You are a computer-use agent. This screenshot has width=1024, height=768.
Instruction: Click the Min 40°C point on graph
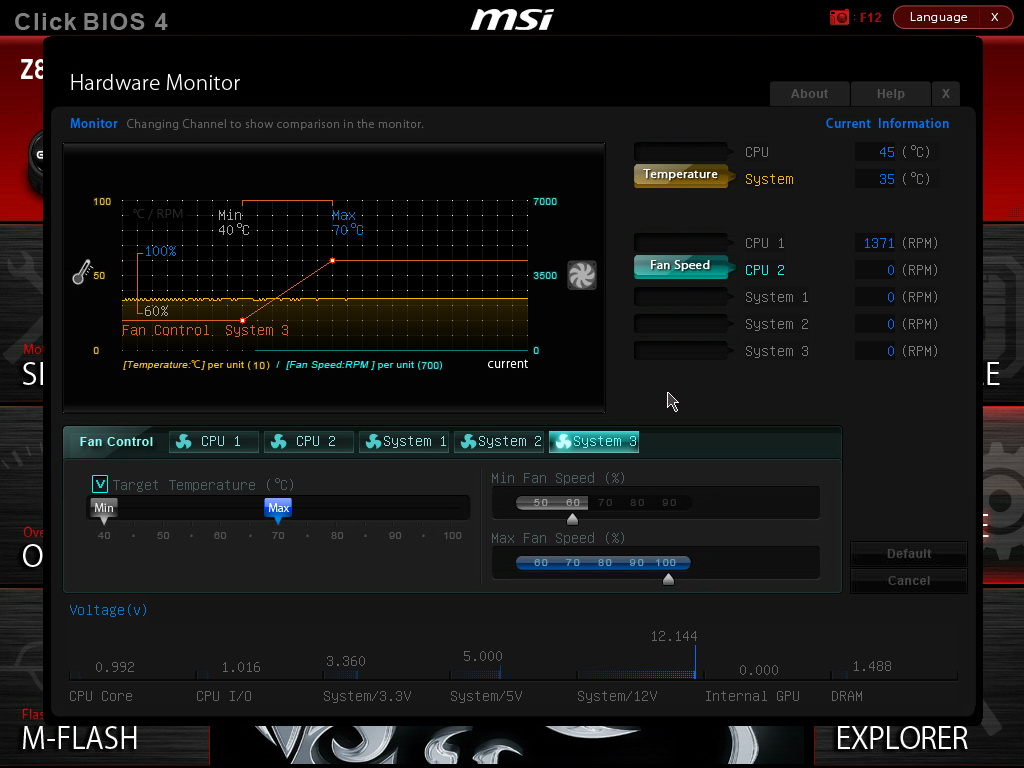(x=242, y=320)
